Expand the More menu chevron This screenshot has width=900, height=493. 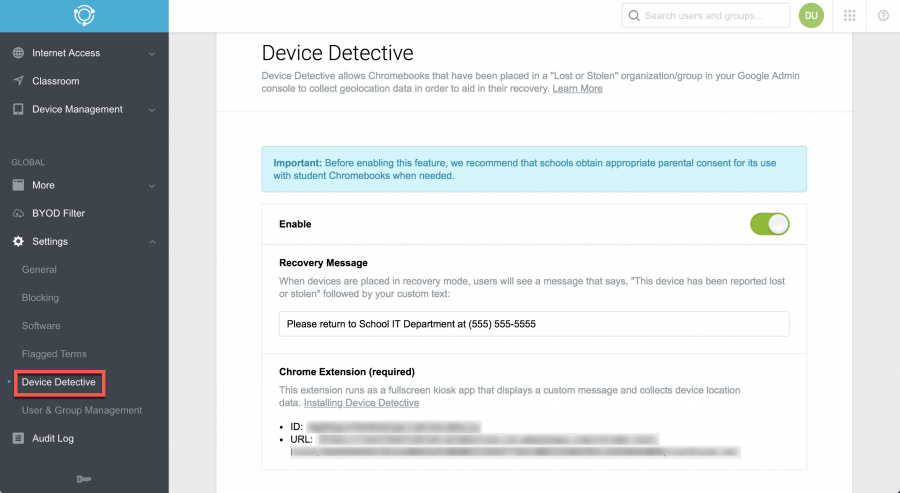coord(152,185)
